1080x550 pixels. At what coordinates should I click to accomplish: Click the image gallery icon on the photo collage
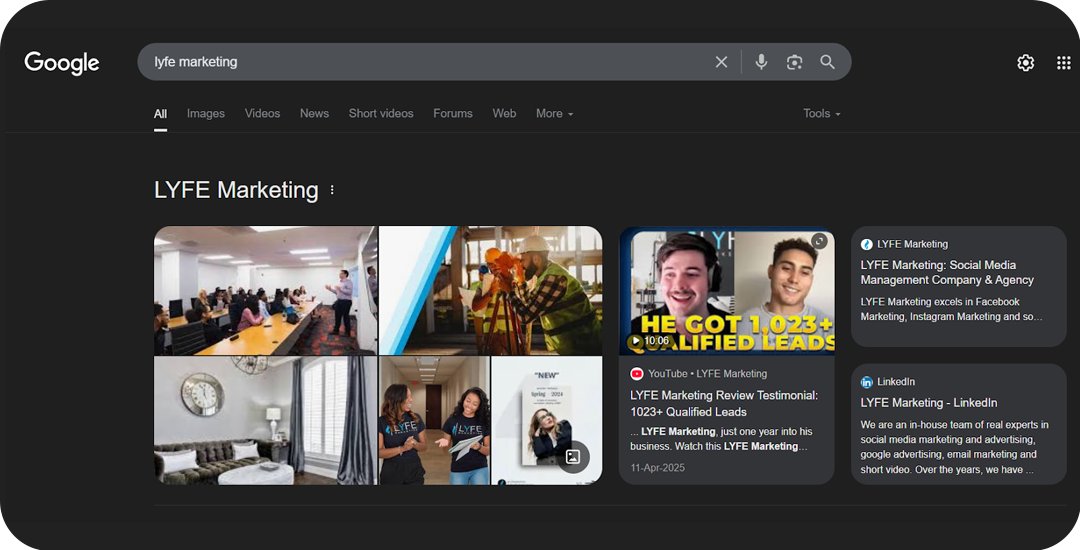pyautogui.click(x=572, y=456)
